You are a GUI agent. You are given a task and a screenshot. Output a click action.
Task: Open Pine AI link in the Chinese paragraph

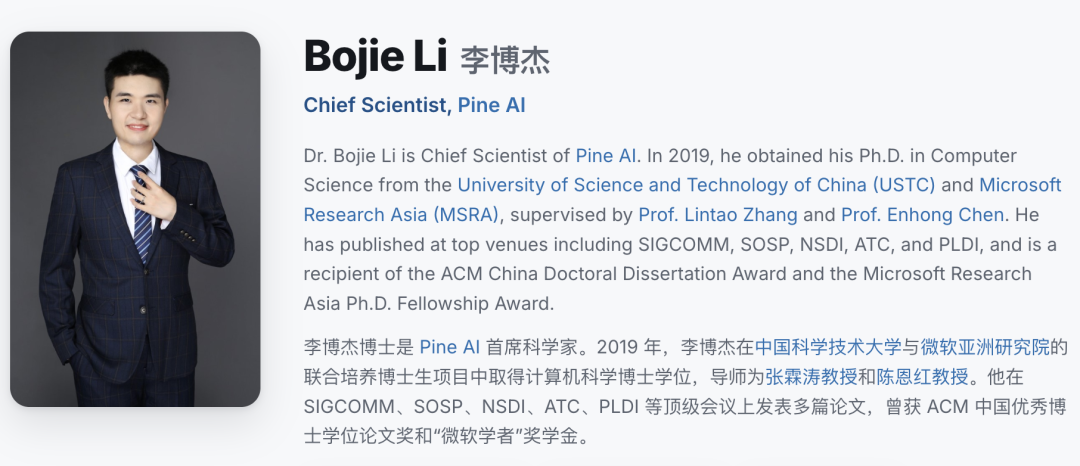[x=450, y=347]
